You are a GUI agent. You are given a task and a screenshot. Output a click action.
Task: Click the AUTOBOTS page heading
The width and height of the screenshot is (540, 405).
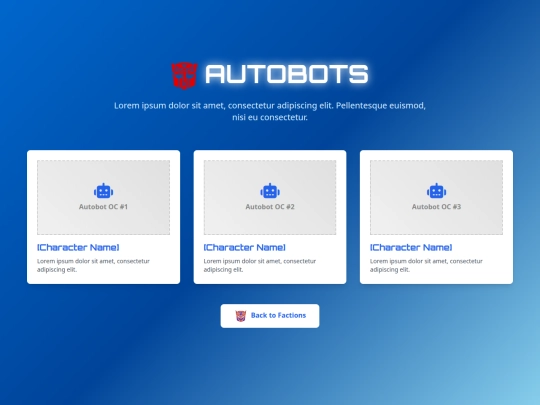click(x=287, y=74)
